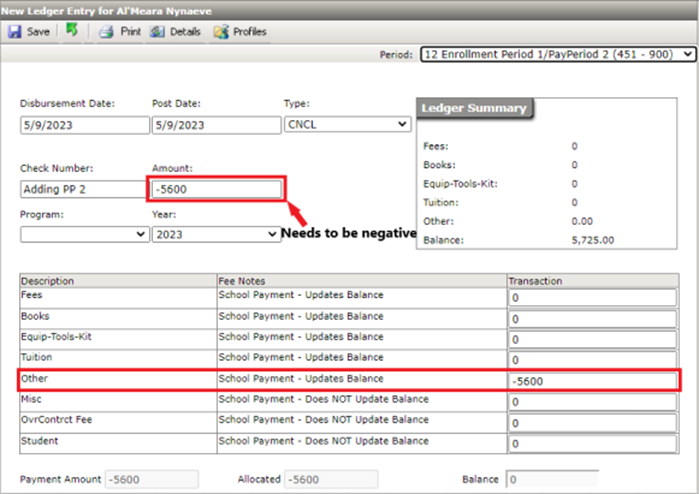Expand the Year dropdown showing 2023
Viewport: 699px width, 494px height.
pyautogui.click(x=215, y=234)
